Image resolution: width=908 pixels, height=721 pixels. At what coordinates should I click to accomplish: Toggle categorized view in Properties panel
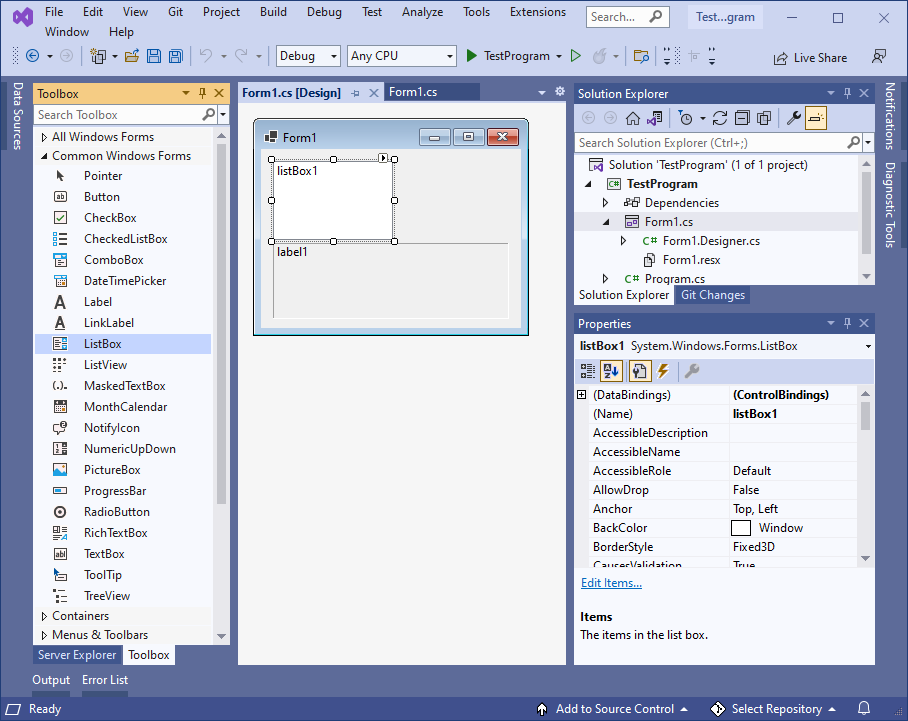[590, 371]
